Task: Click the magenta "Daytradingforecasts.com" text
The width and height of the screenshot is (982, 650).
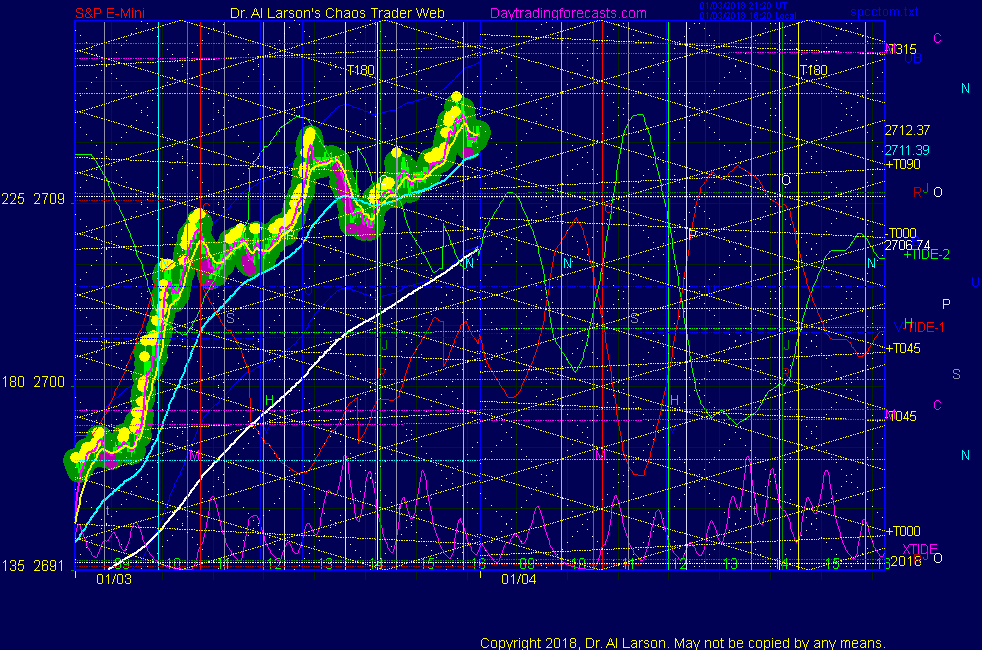Action: pos(568,13)
